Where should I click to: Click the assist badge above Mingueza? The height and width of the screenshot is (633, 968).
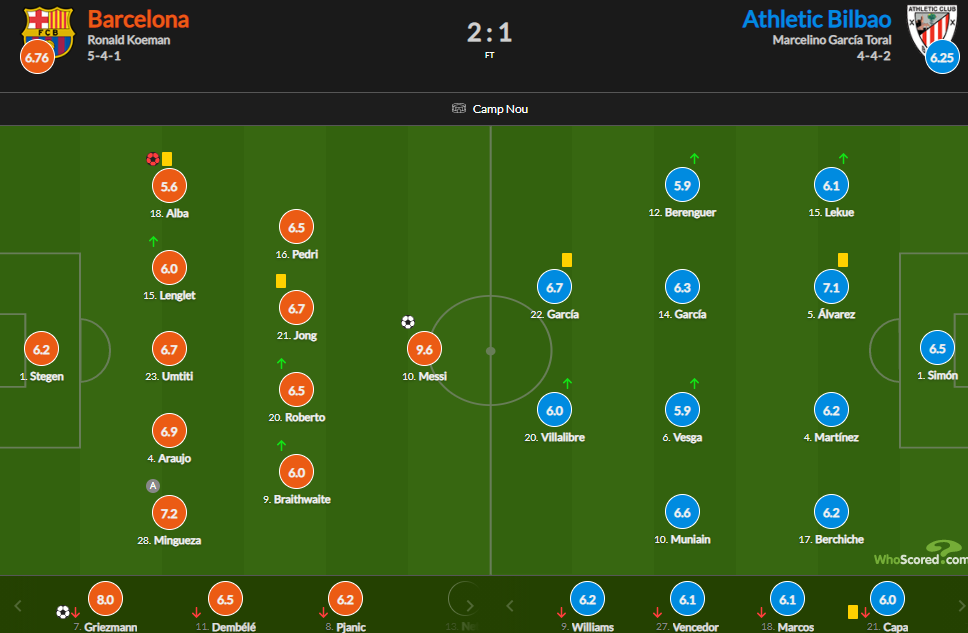pyautogui.click(x=153, y=486)
